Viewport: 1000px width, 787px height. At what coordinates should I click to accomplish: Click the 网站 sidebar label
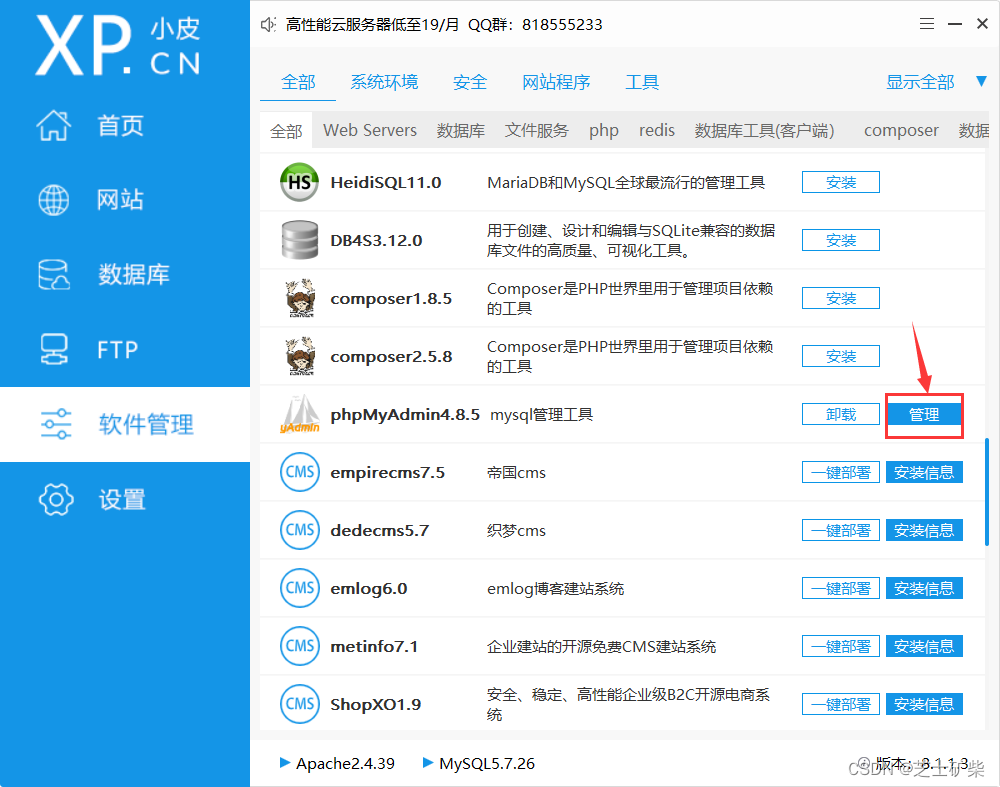click(121, 200)
